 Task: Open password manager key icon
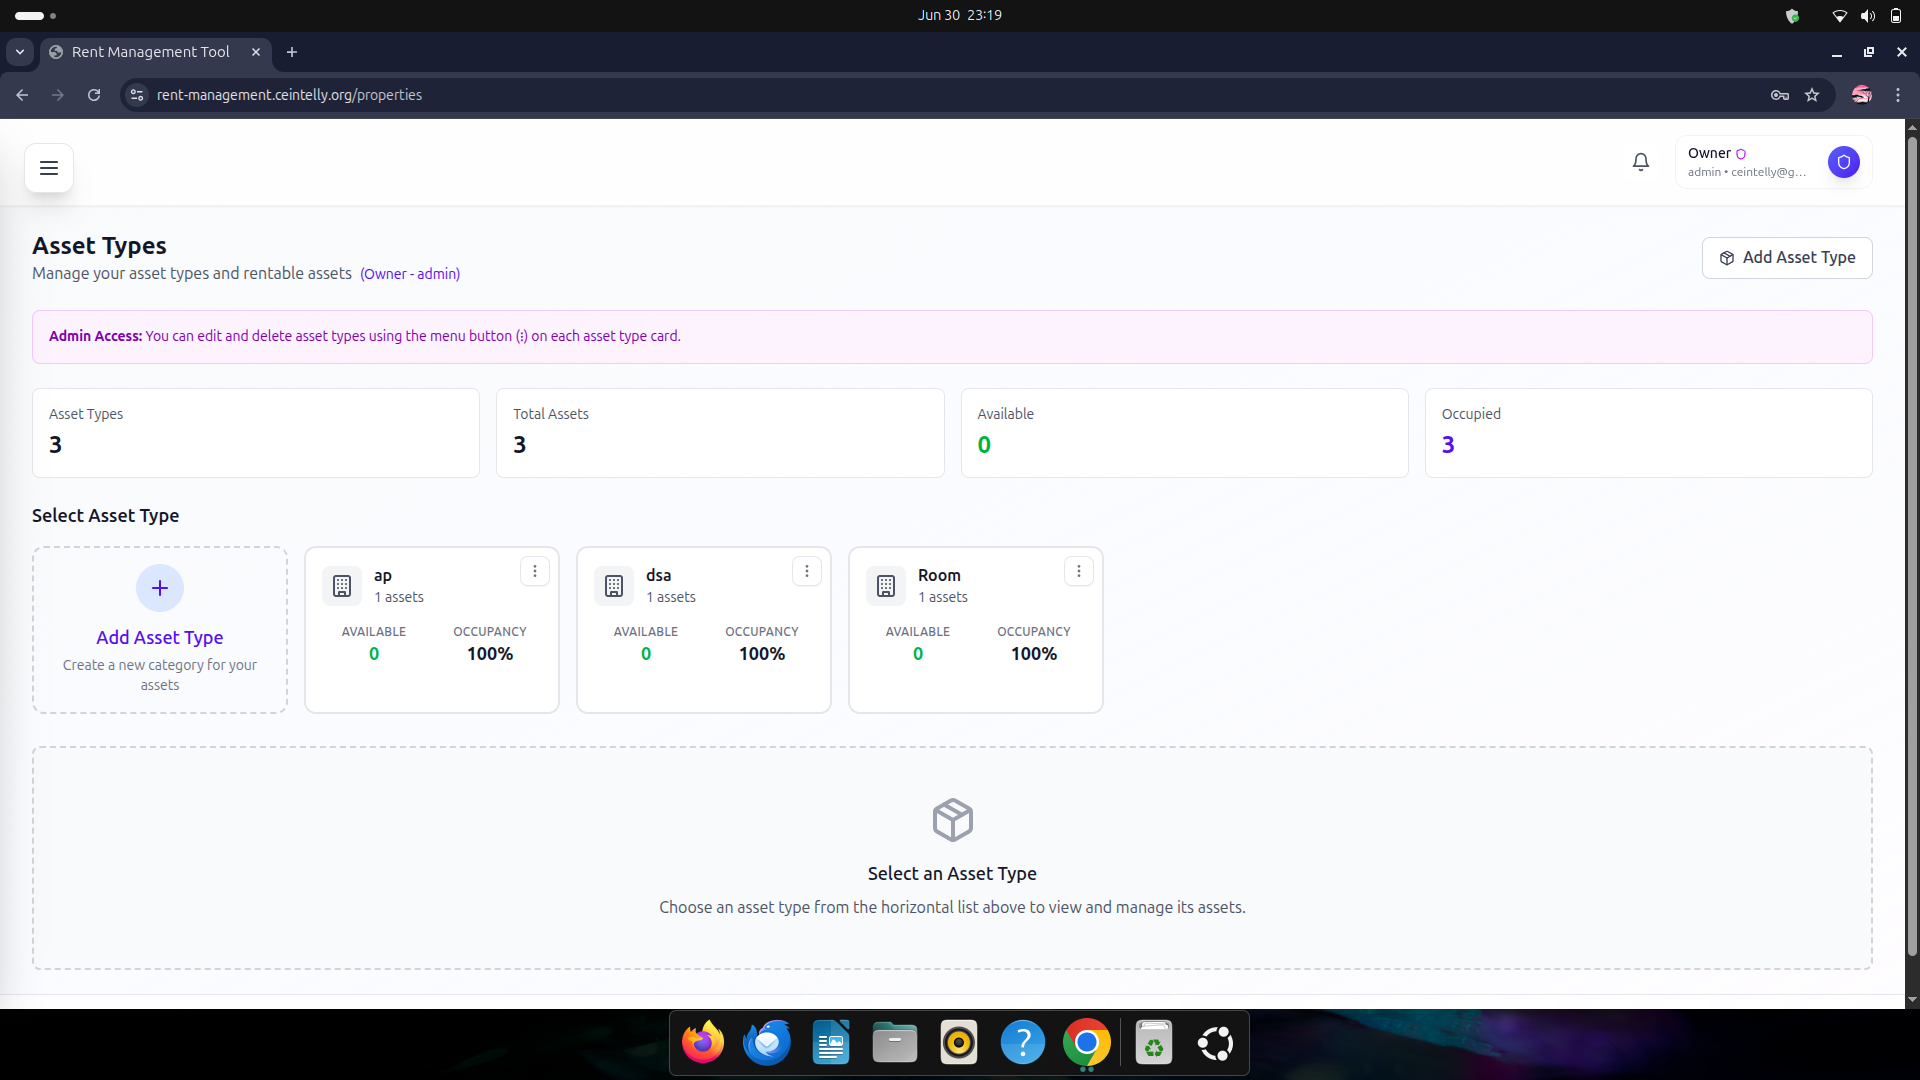coord(1780,95)
